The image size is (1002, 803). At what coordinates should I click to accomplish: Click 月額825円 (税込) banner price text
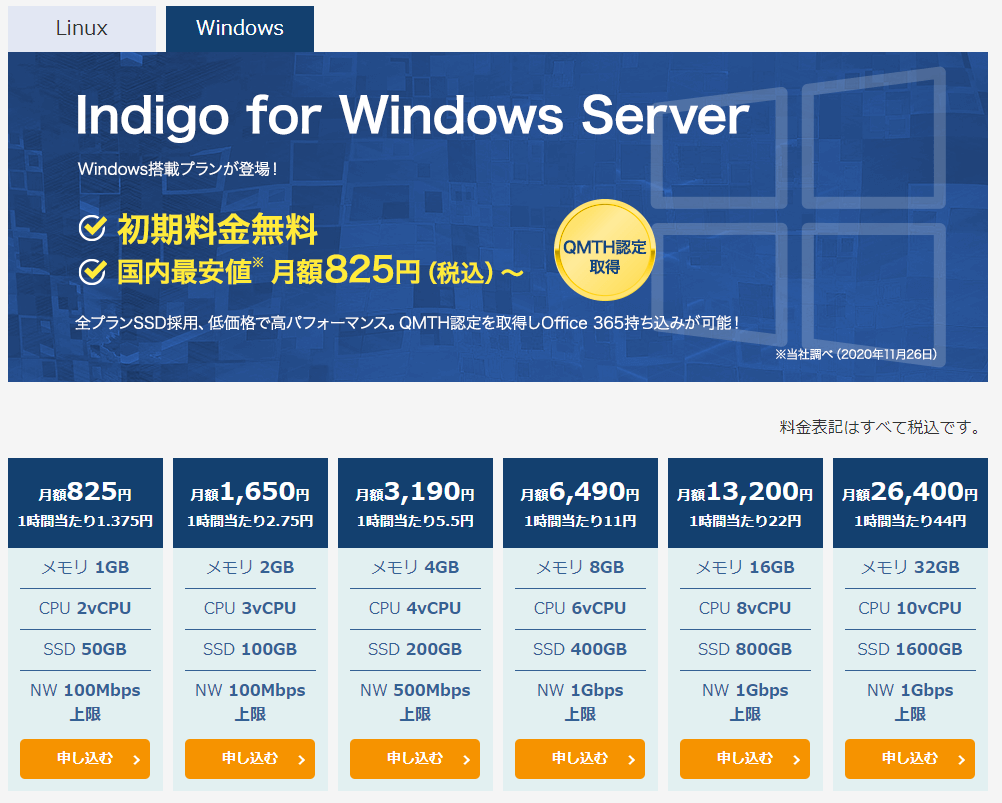396,270
